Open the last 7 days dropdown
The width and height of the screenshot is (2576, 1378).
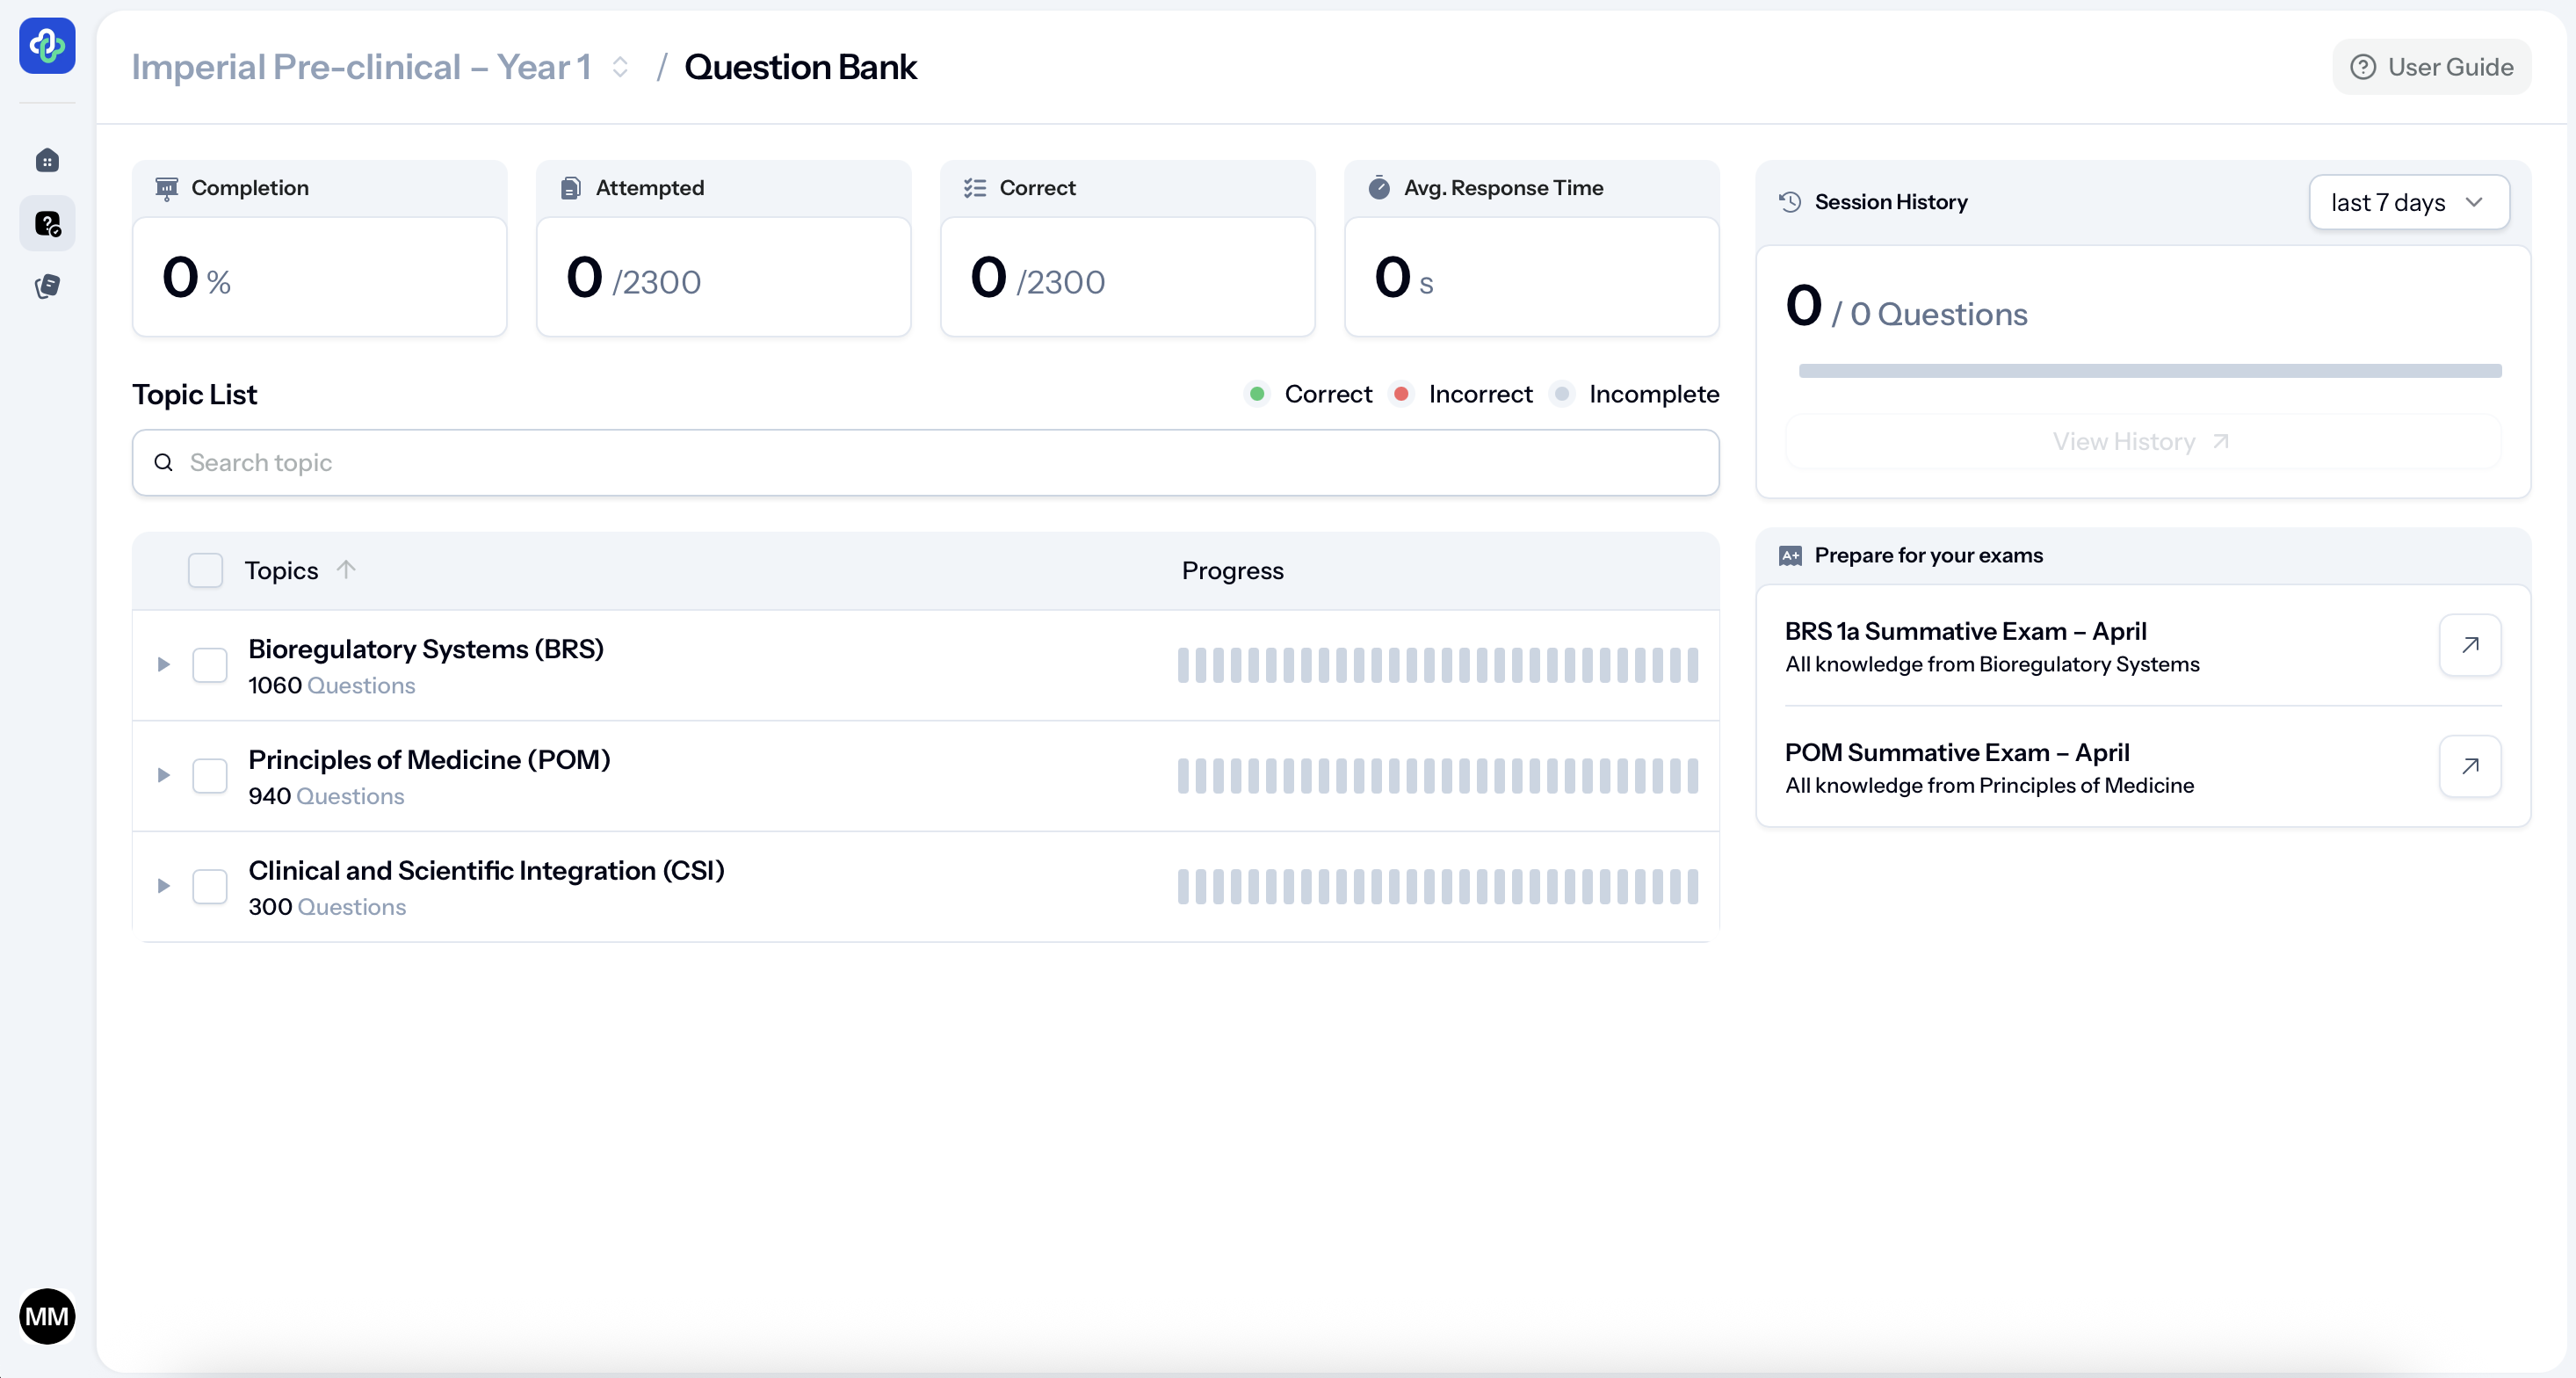tap(2408, 202)
